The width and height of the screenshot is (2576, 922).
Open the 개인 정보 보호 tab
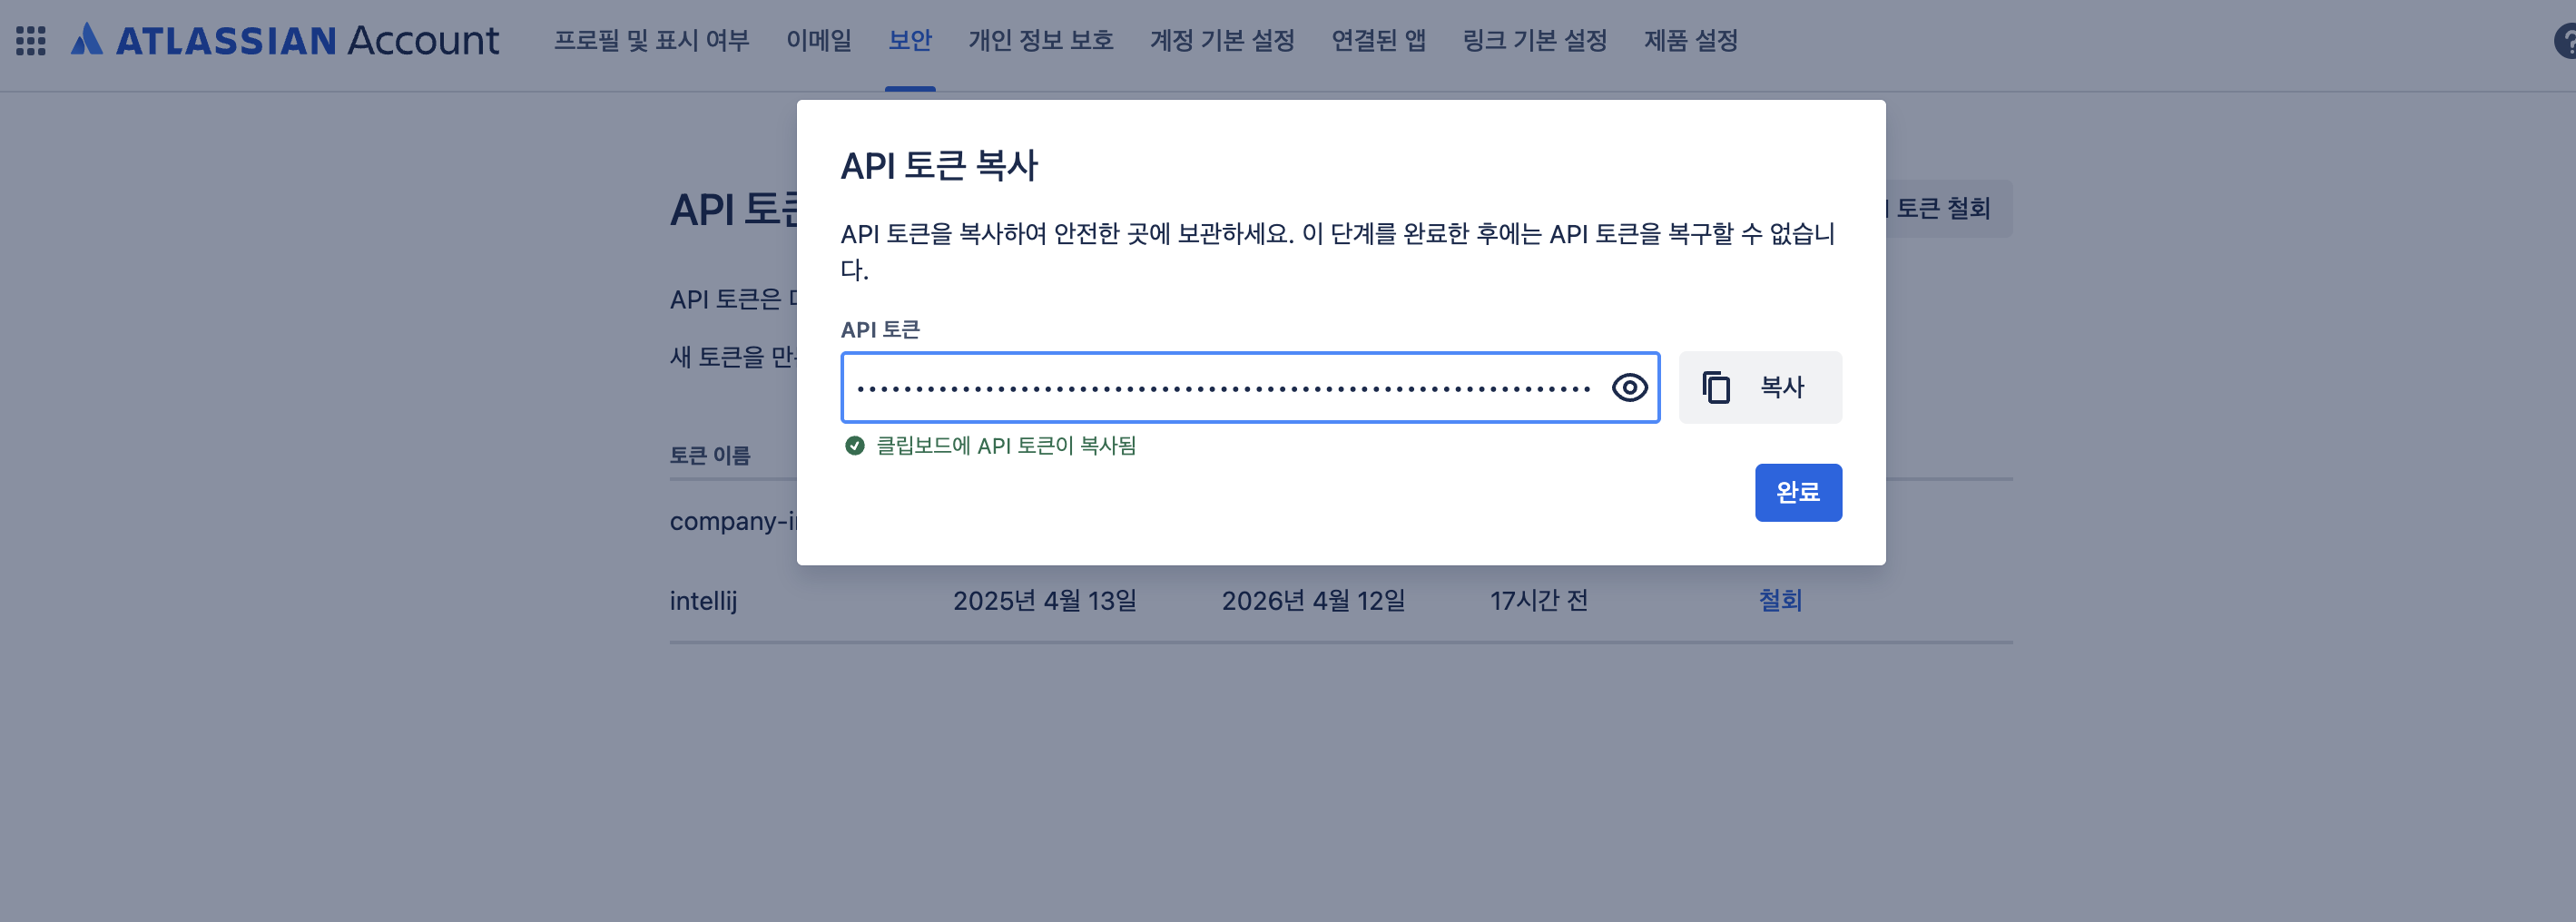(x=1040, y=40)
